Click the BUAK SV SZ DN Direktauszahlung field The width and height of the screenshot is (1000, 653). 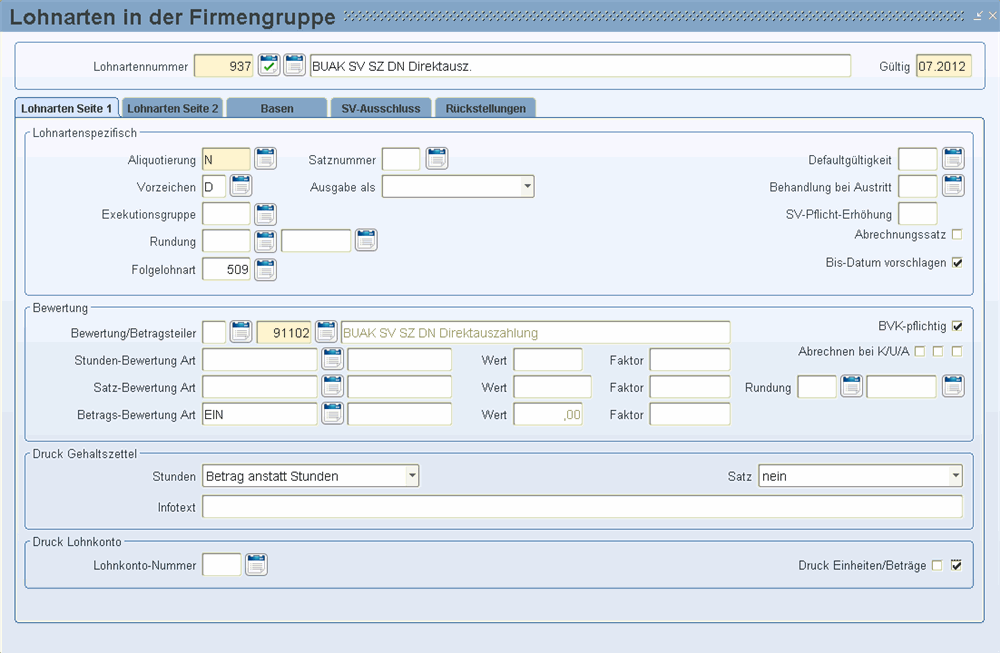[x=536, y=332]
